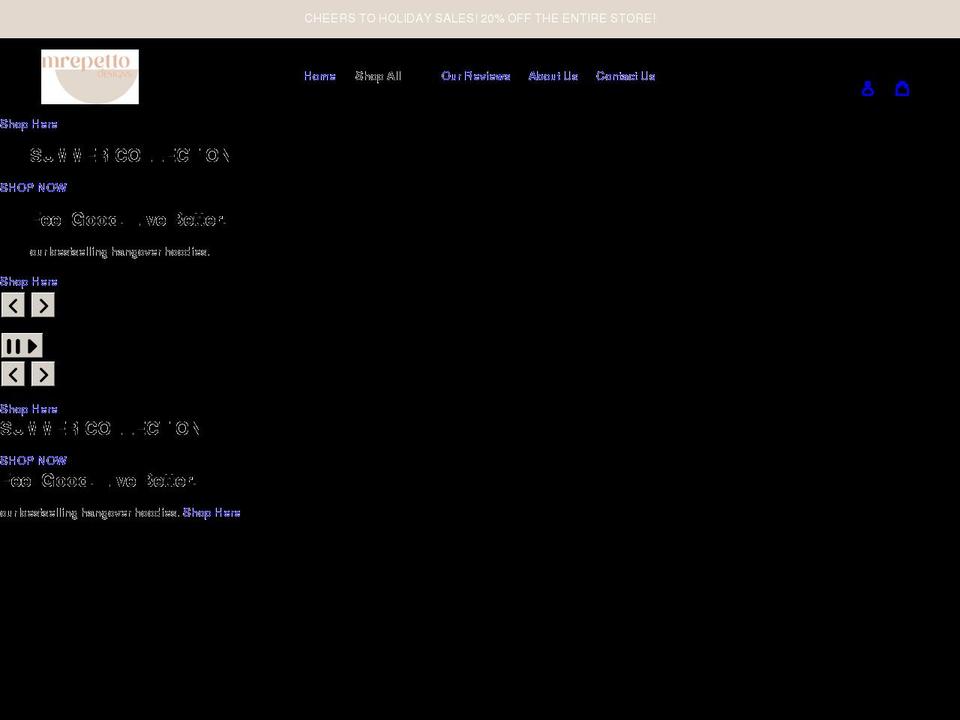The image size is (960, 720).
Task: Click the next-slide arrow above the pause button
Action: click(x=43, y=305)
